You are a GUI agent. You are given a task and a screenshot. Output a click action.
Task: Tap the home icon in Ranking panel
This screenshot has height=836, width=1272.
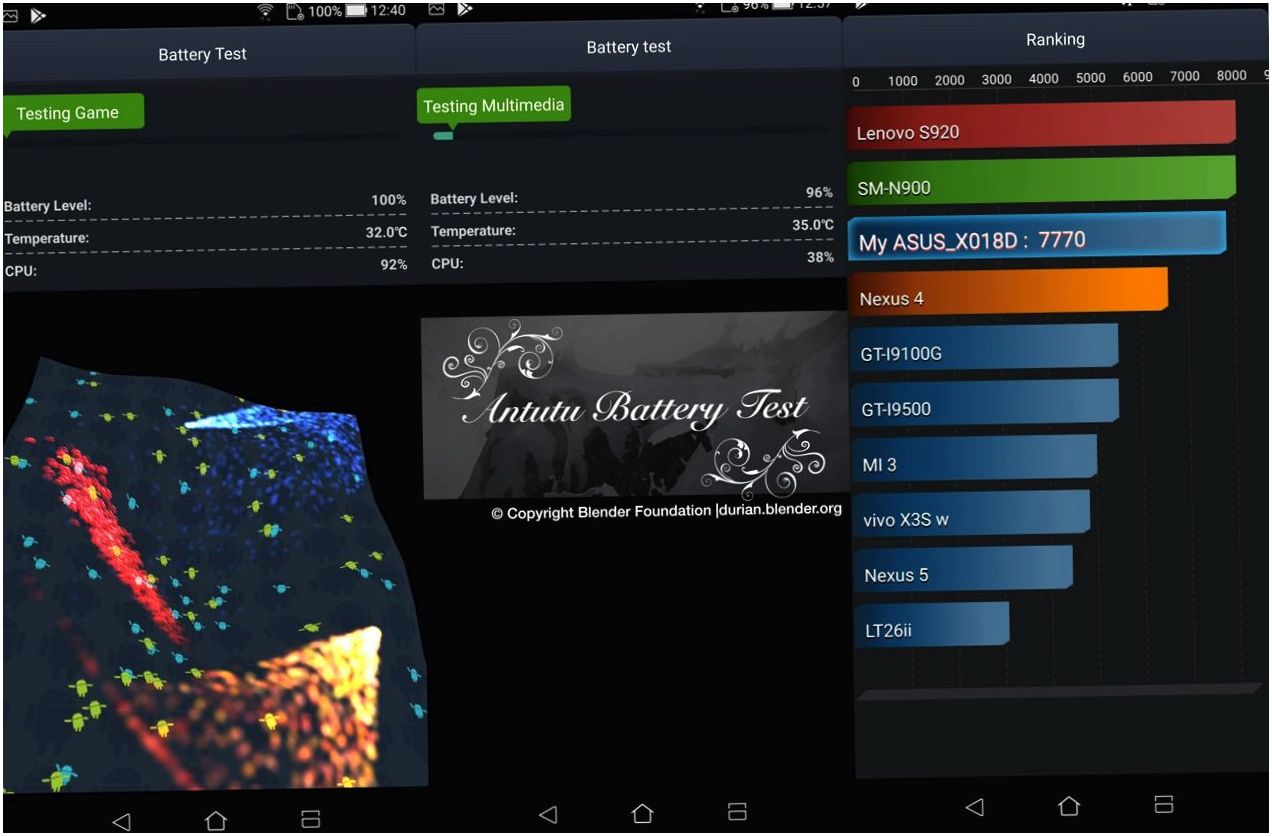click(1069, 805)
